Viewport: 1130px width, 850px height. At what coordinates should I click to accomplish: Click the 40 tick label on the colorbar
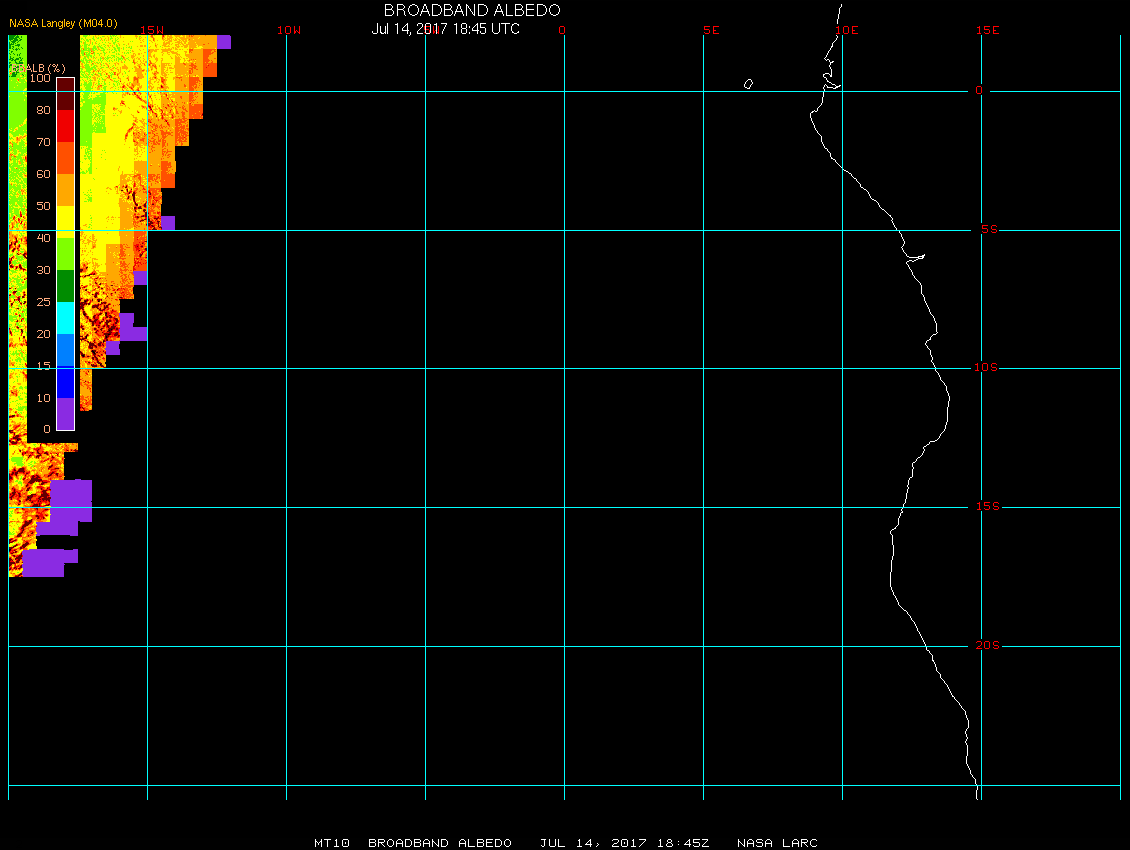pyautogui.click(x=43, y=238)
